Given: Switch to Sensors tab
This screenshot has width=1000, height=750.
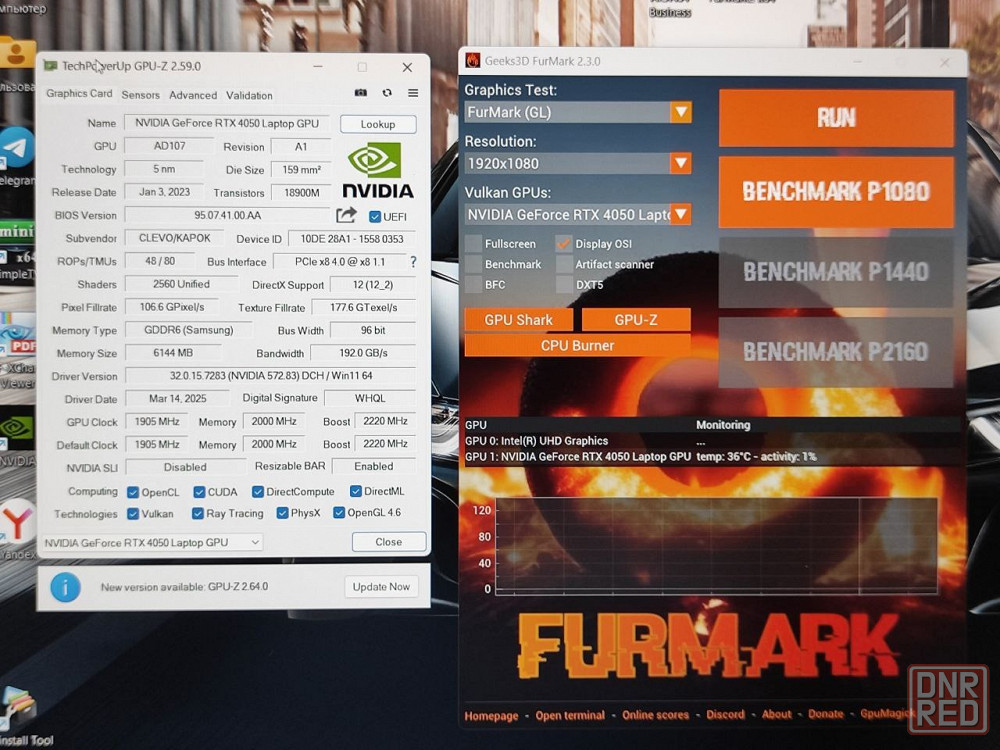Looking at the screenshot, I should 140,95.
